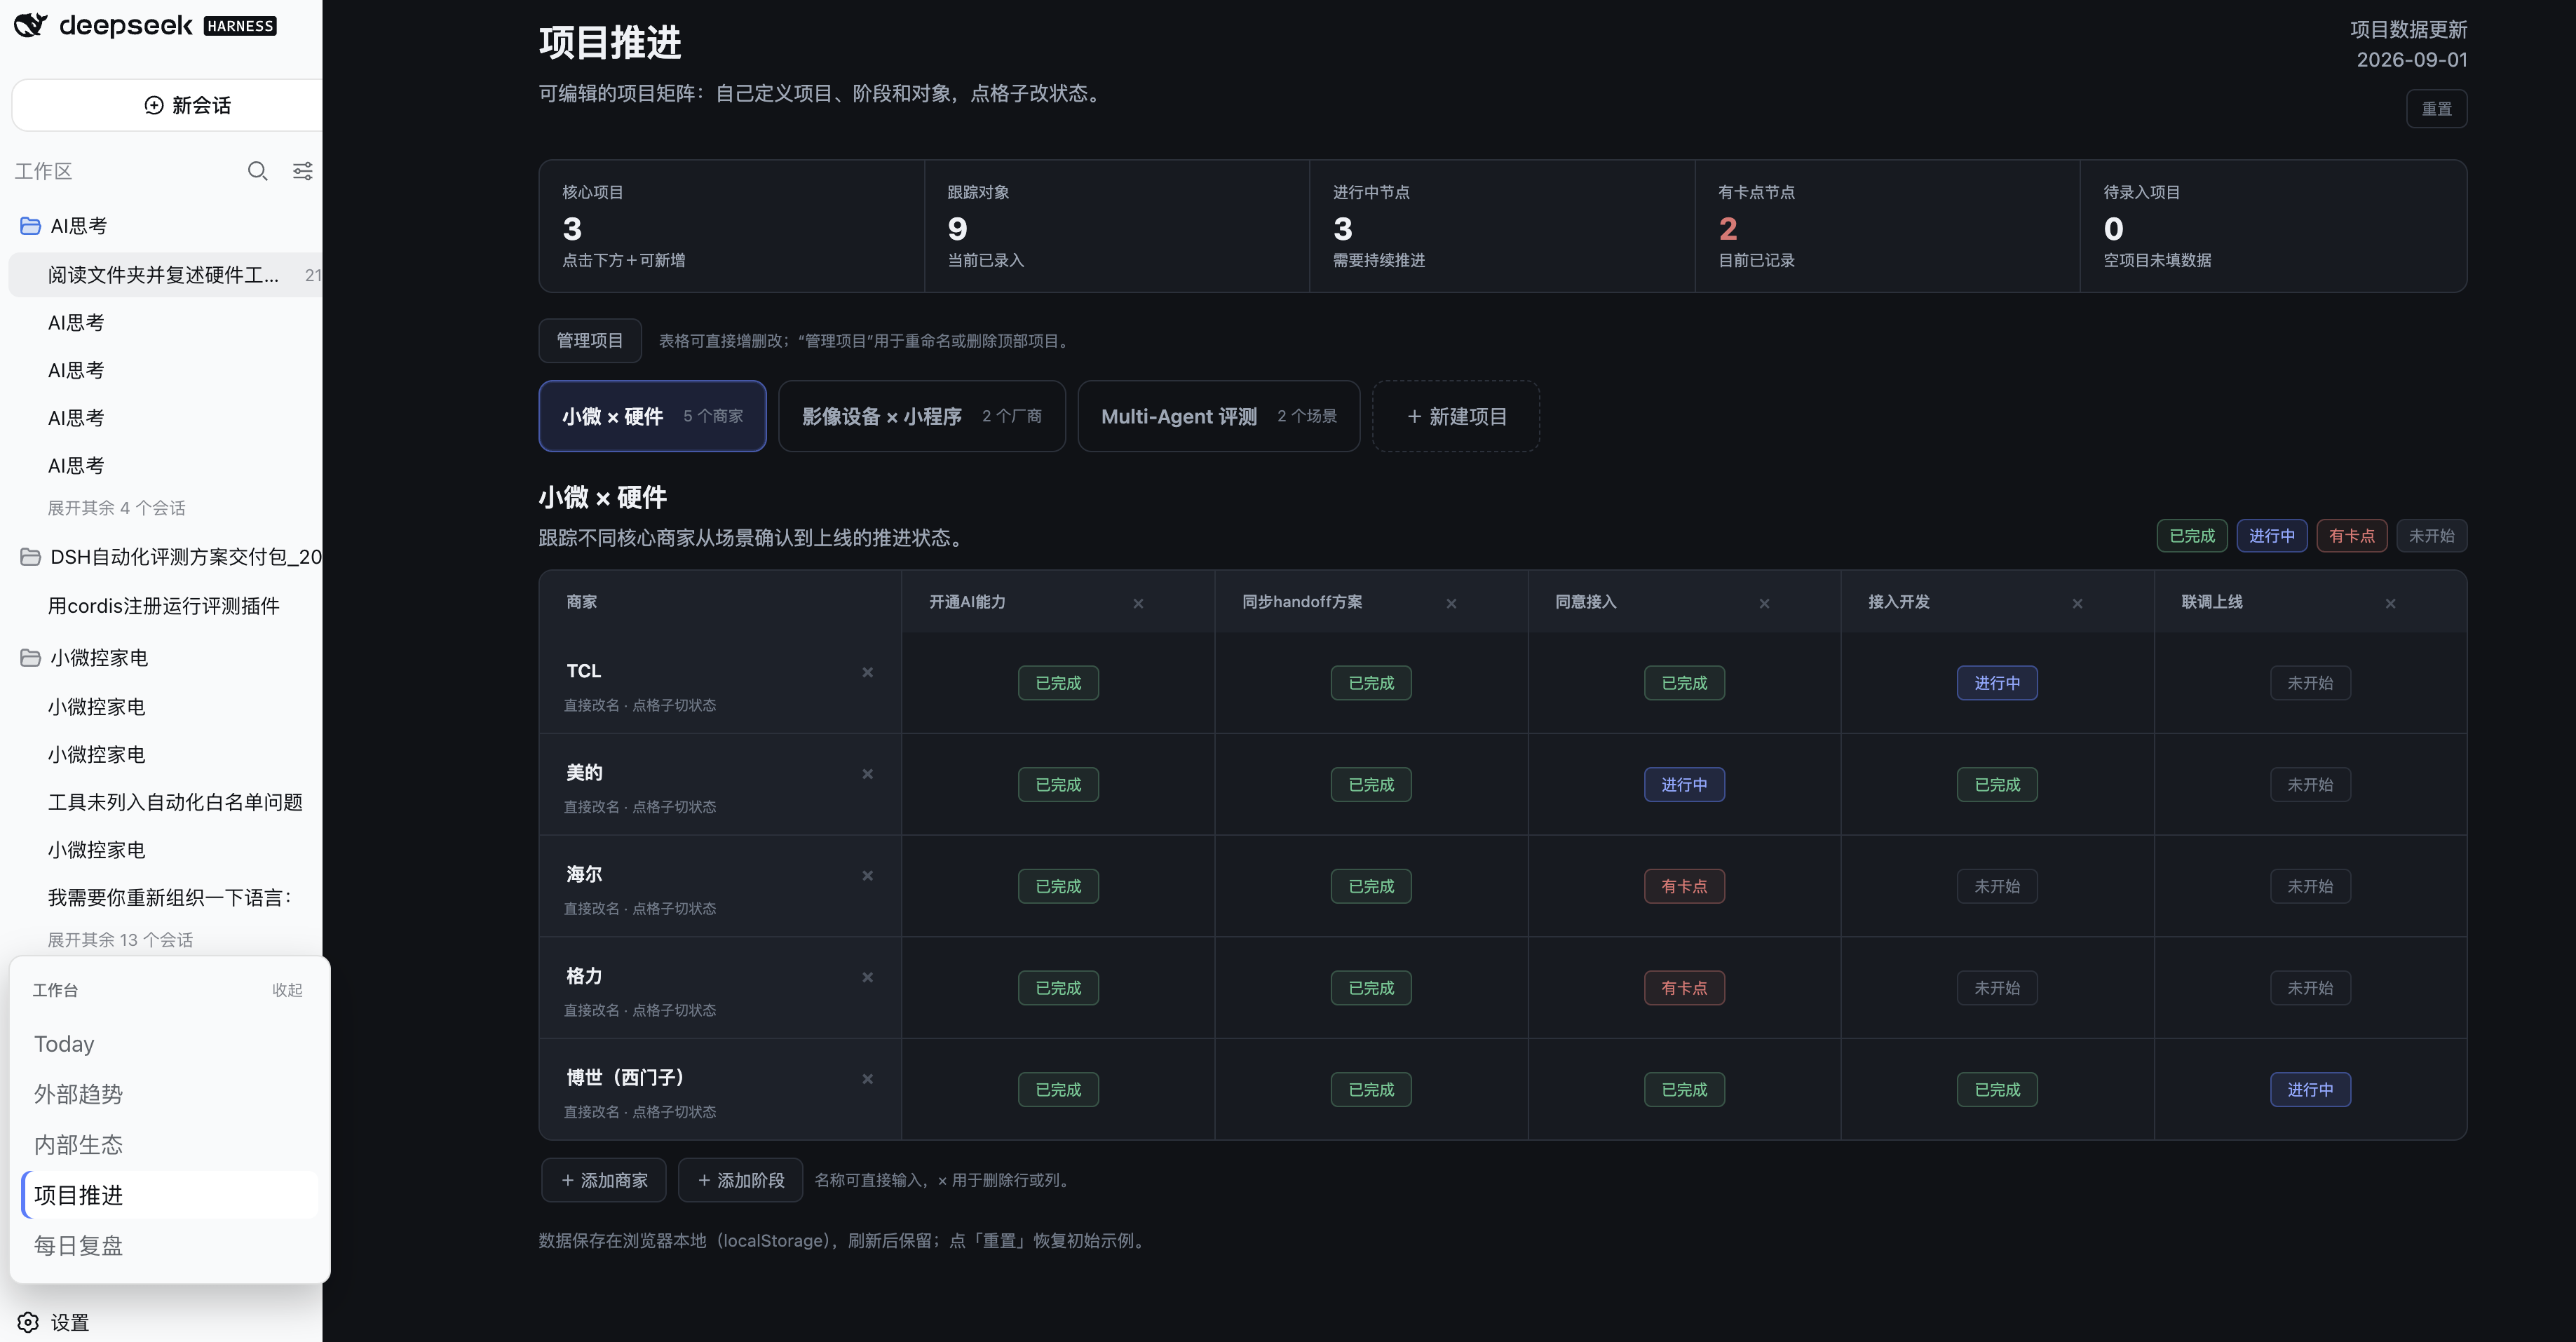Switch to 影像设备 × 小程序 project tab
This screenshot has height=1342, width=2576.
click(922, 416)
